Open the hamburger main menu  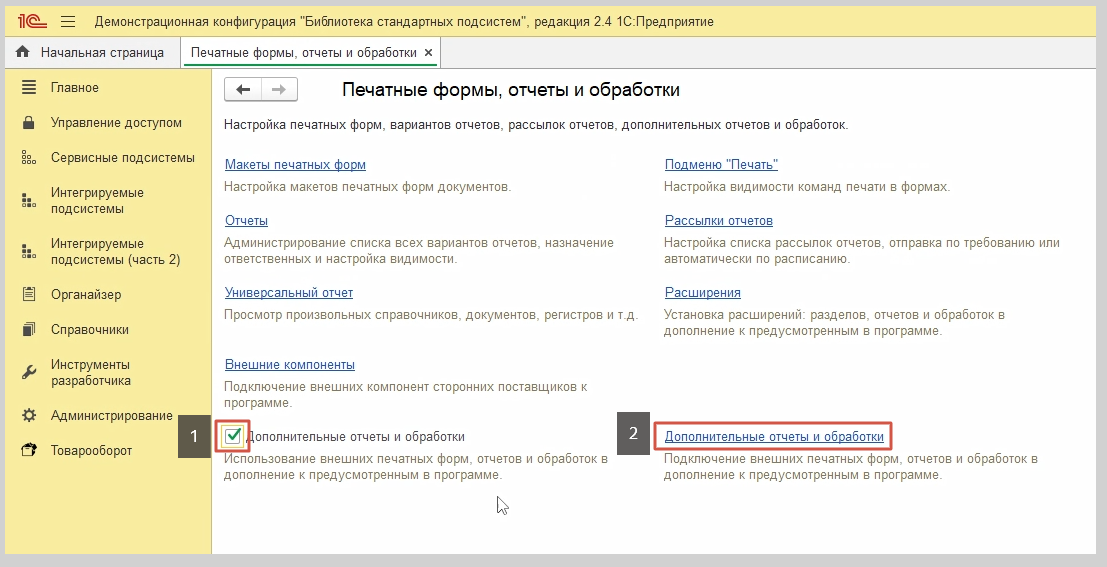point(69,21)
